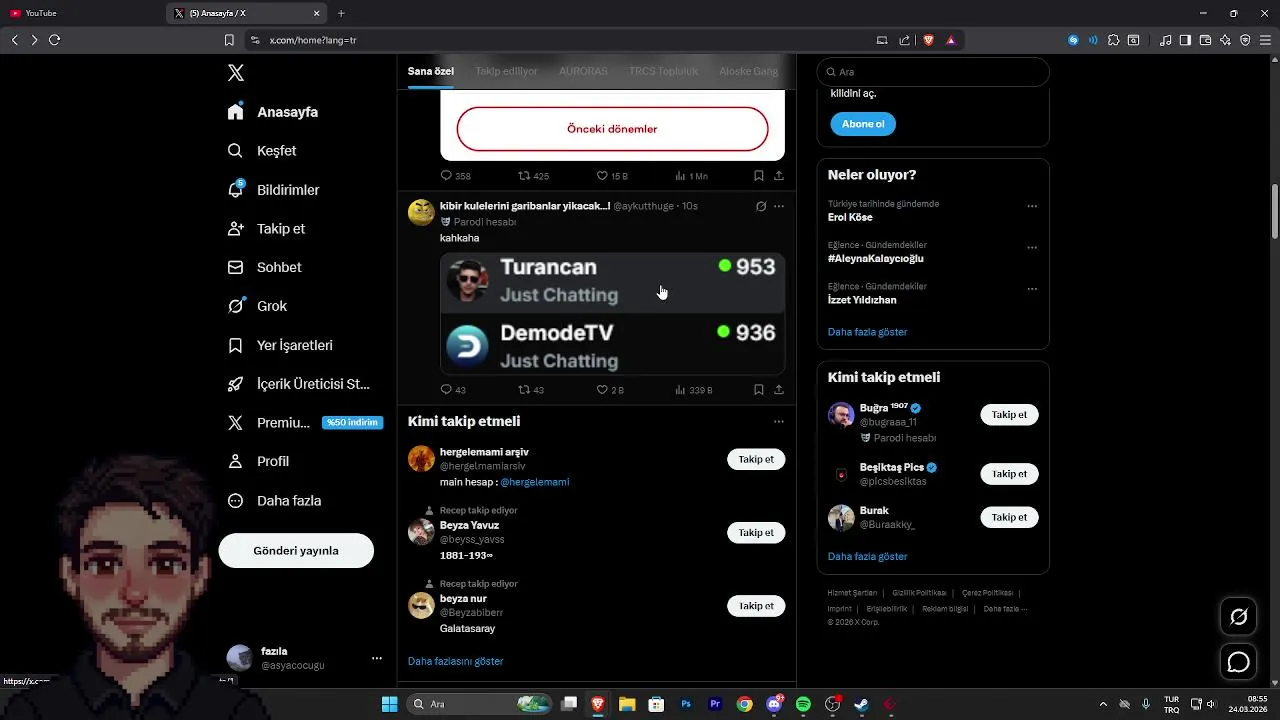Follow Buğra 1907 account

click(x=1009, y=415)
